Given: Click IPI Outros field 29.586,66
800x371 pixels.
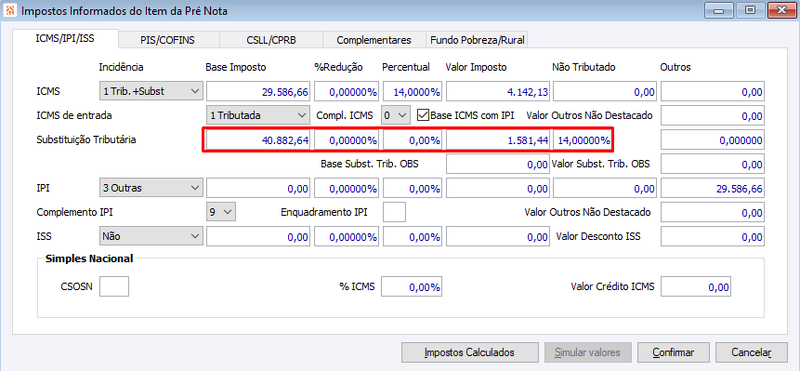Looking at the screenshot, I should point(712,188).
